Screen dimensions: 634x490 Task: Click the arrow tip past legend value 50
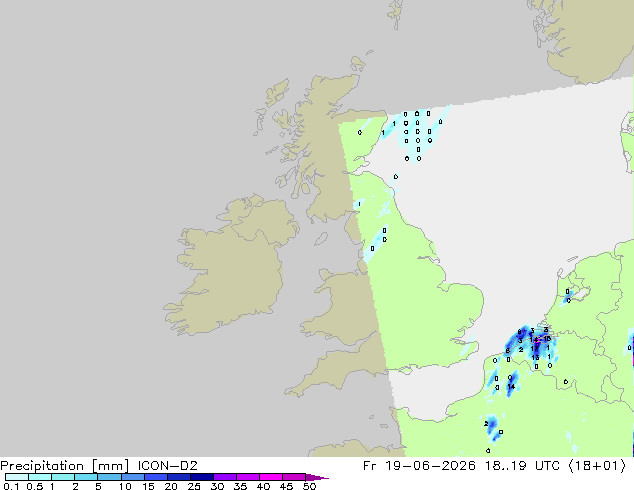[x=317, y=477]
